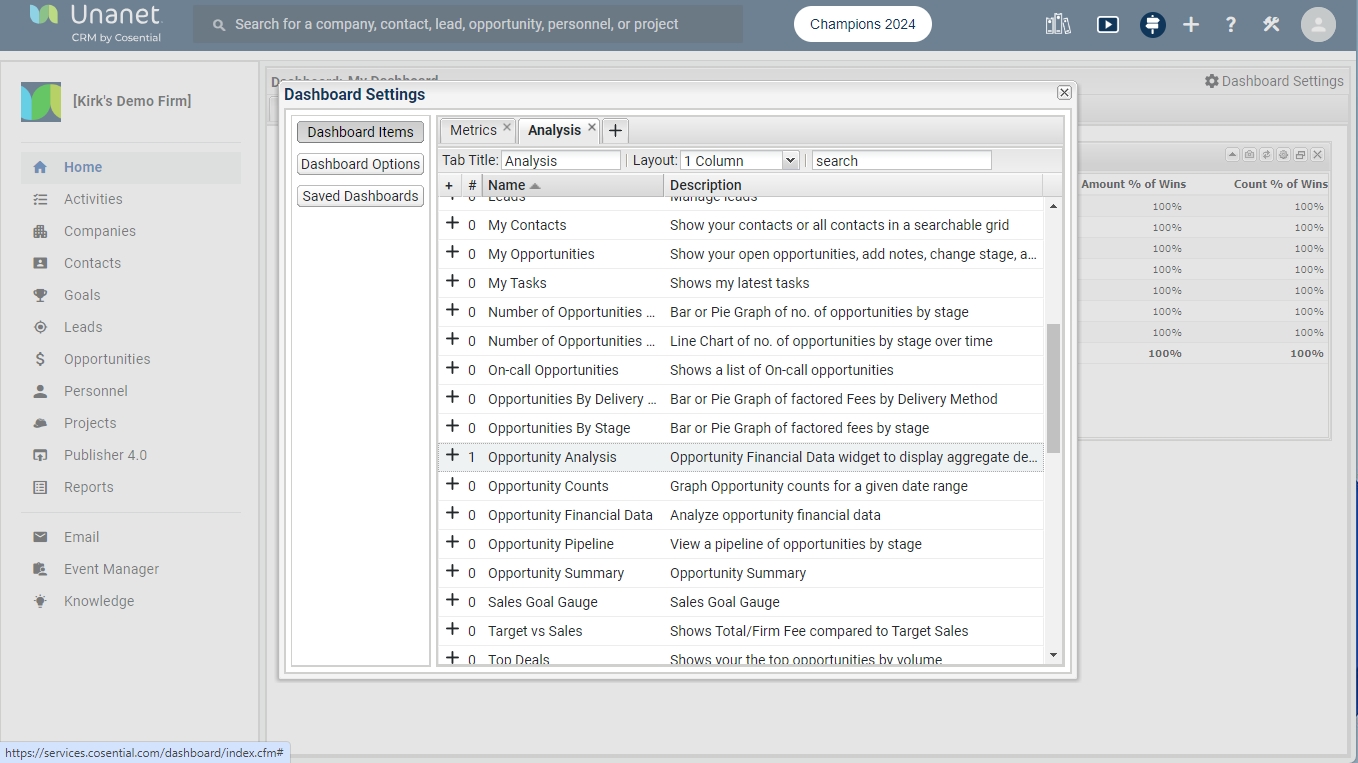Click the Champions 2024 button
The image size is (1358, 763).
[862, 25]
